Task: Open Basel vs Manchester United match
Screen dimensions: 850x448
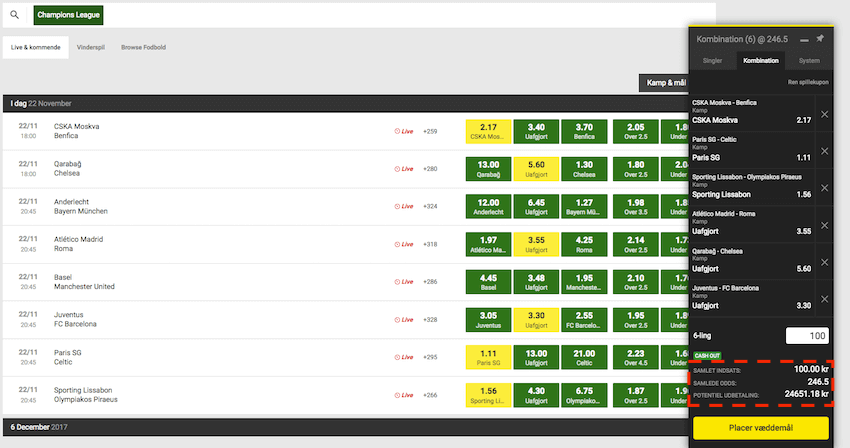Action: pos(84,281)
